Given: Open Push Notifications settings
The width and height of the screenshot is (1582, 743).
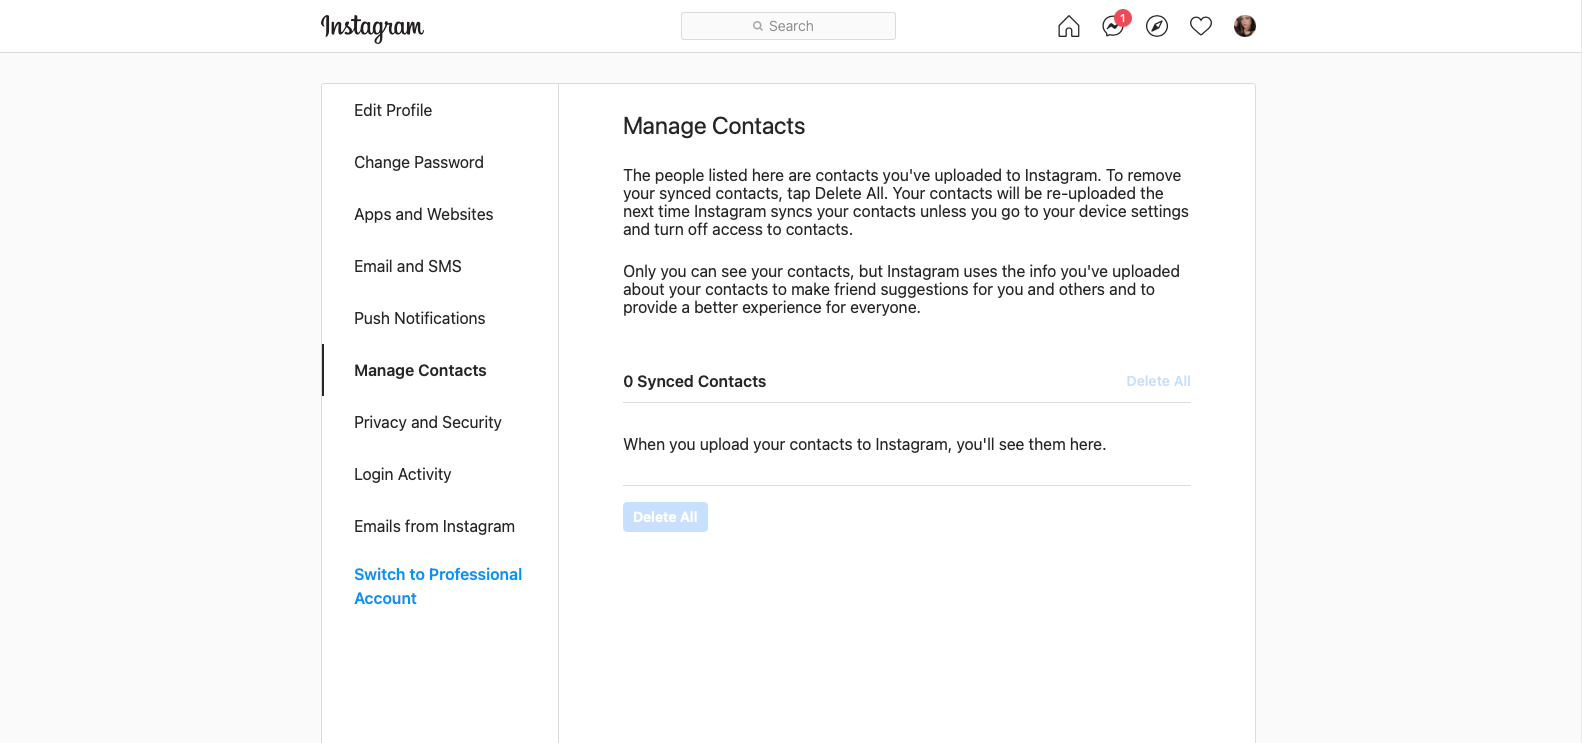Looking at the screenshot, I should click(x=440, y=318).
